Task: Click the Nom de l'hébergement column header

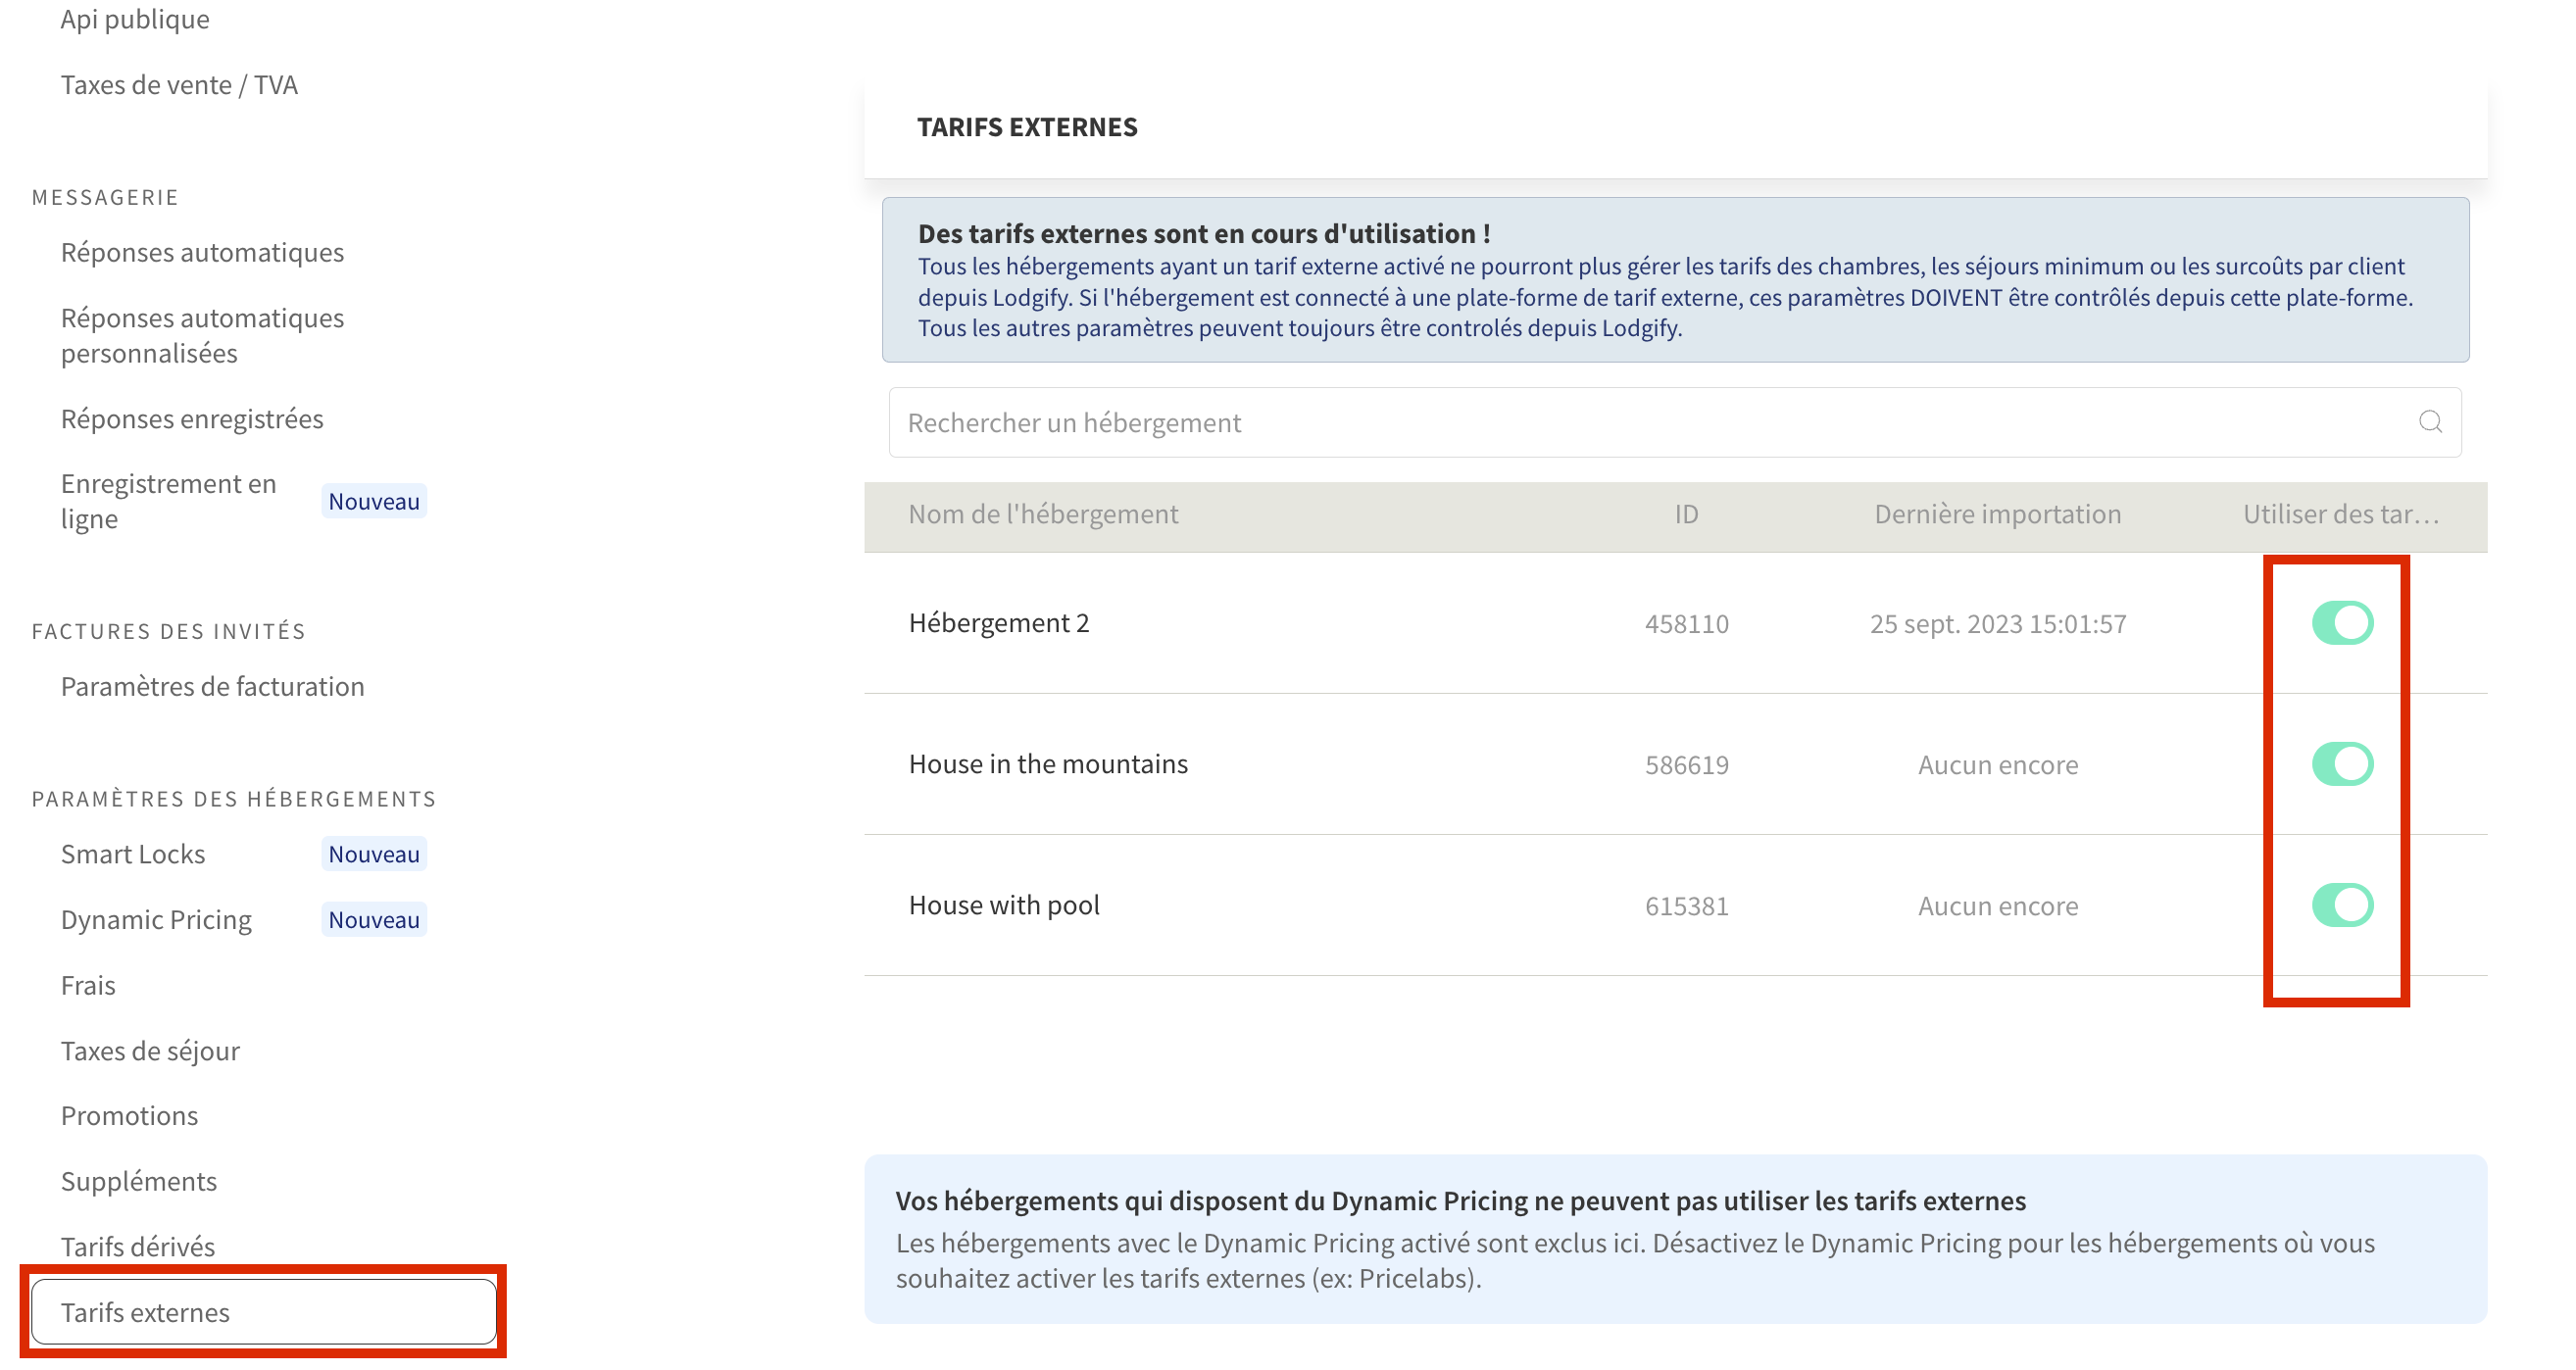Action: (1043, 514)
